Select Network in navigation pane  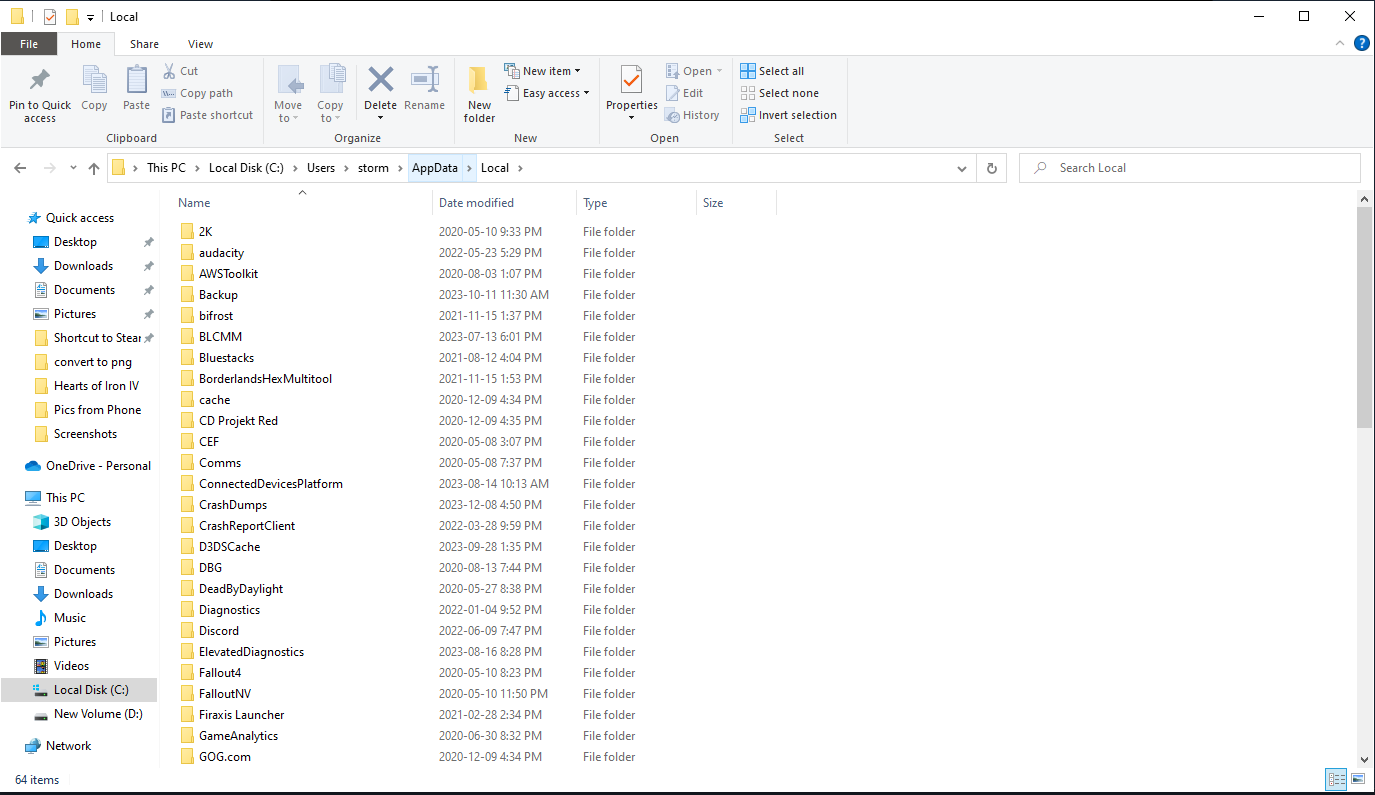[x=68, y=746]
